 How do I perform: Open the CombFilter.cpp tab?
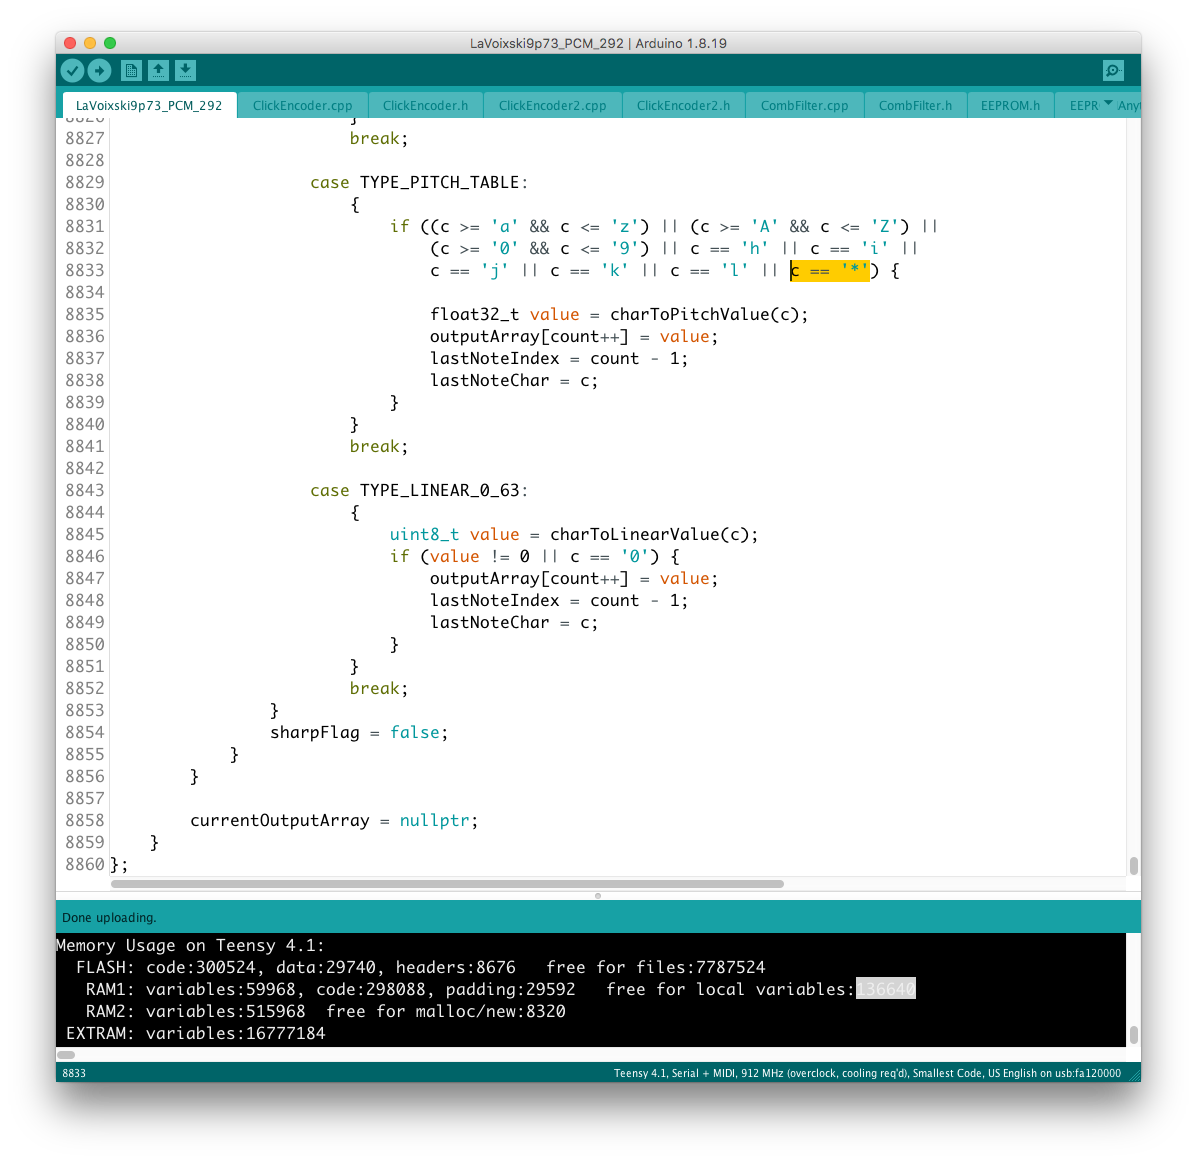pos(804,105)
